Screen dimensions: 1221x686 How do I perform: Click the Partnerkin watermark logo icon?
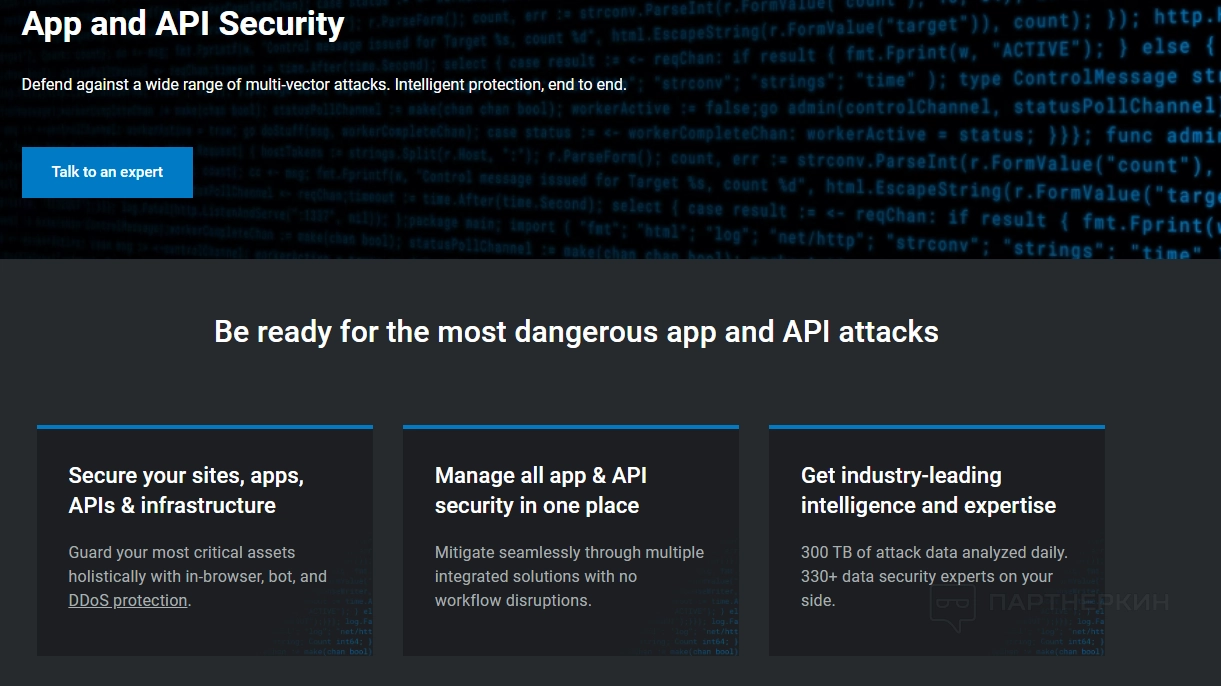[x=951, y=604]
